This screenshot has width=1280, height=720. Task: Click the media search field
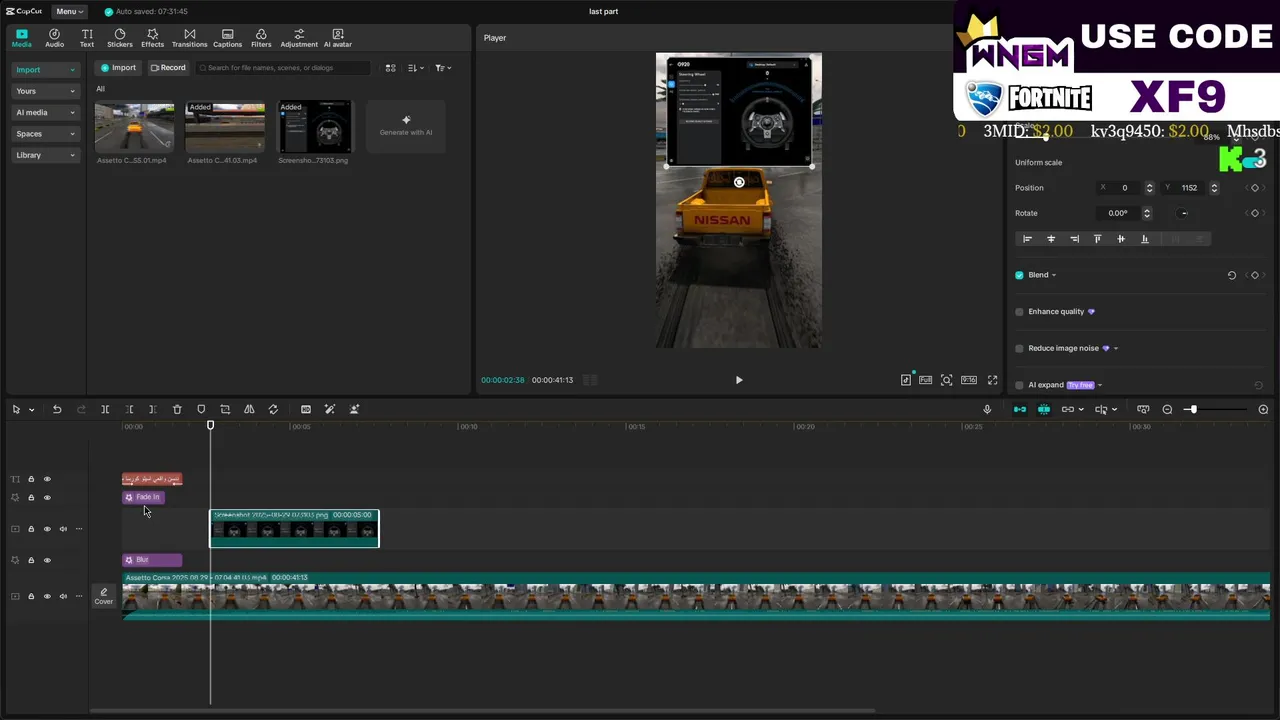pos(283,68)
